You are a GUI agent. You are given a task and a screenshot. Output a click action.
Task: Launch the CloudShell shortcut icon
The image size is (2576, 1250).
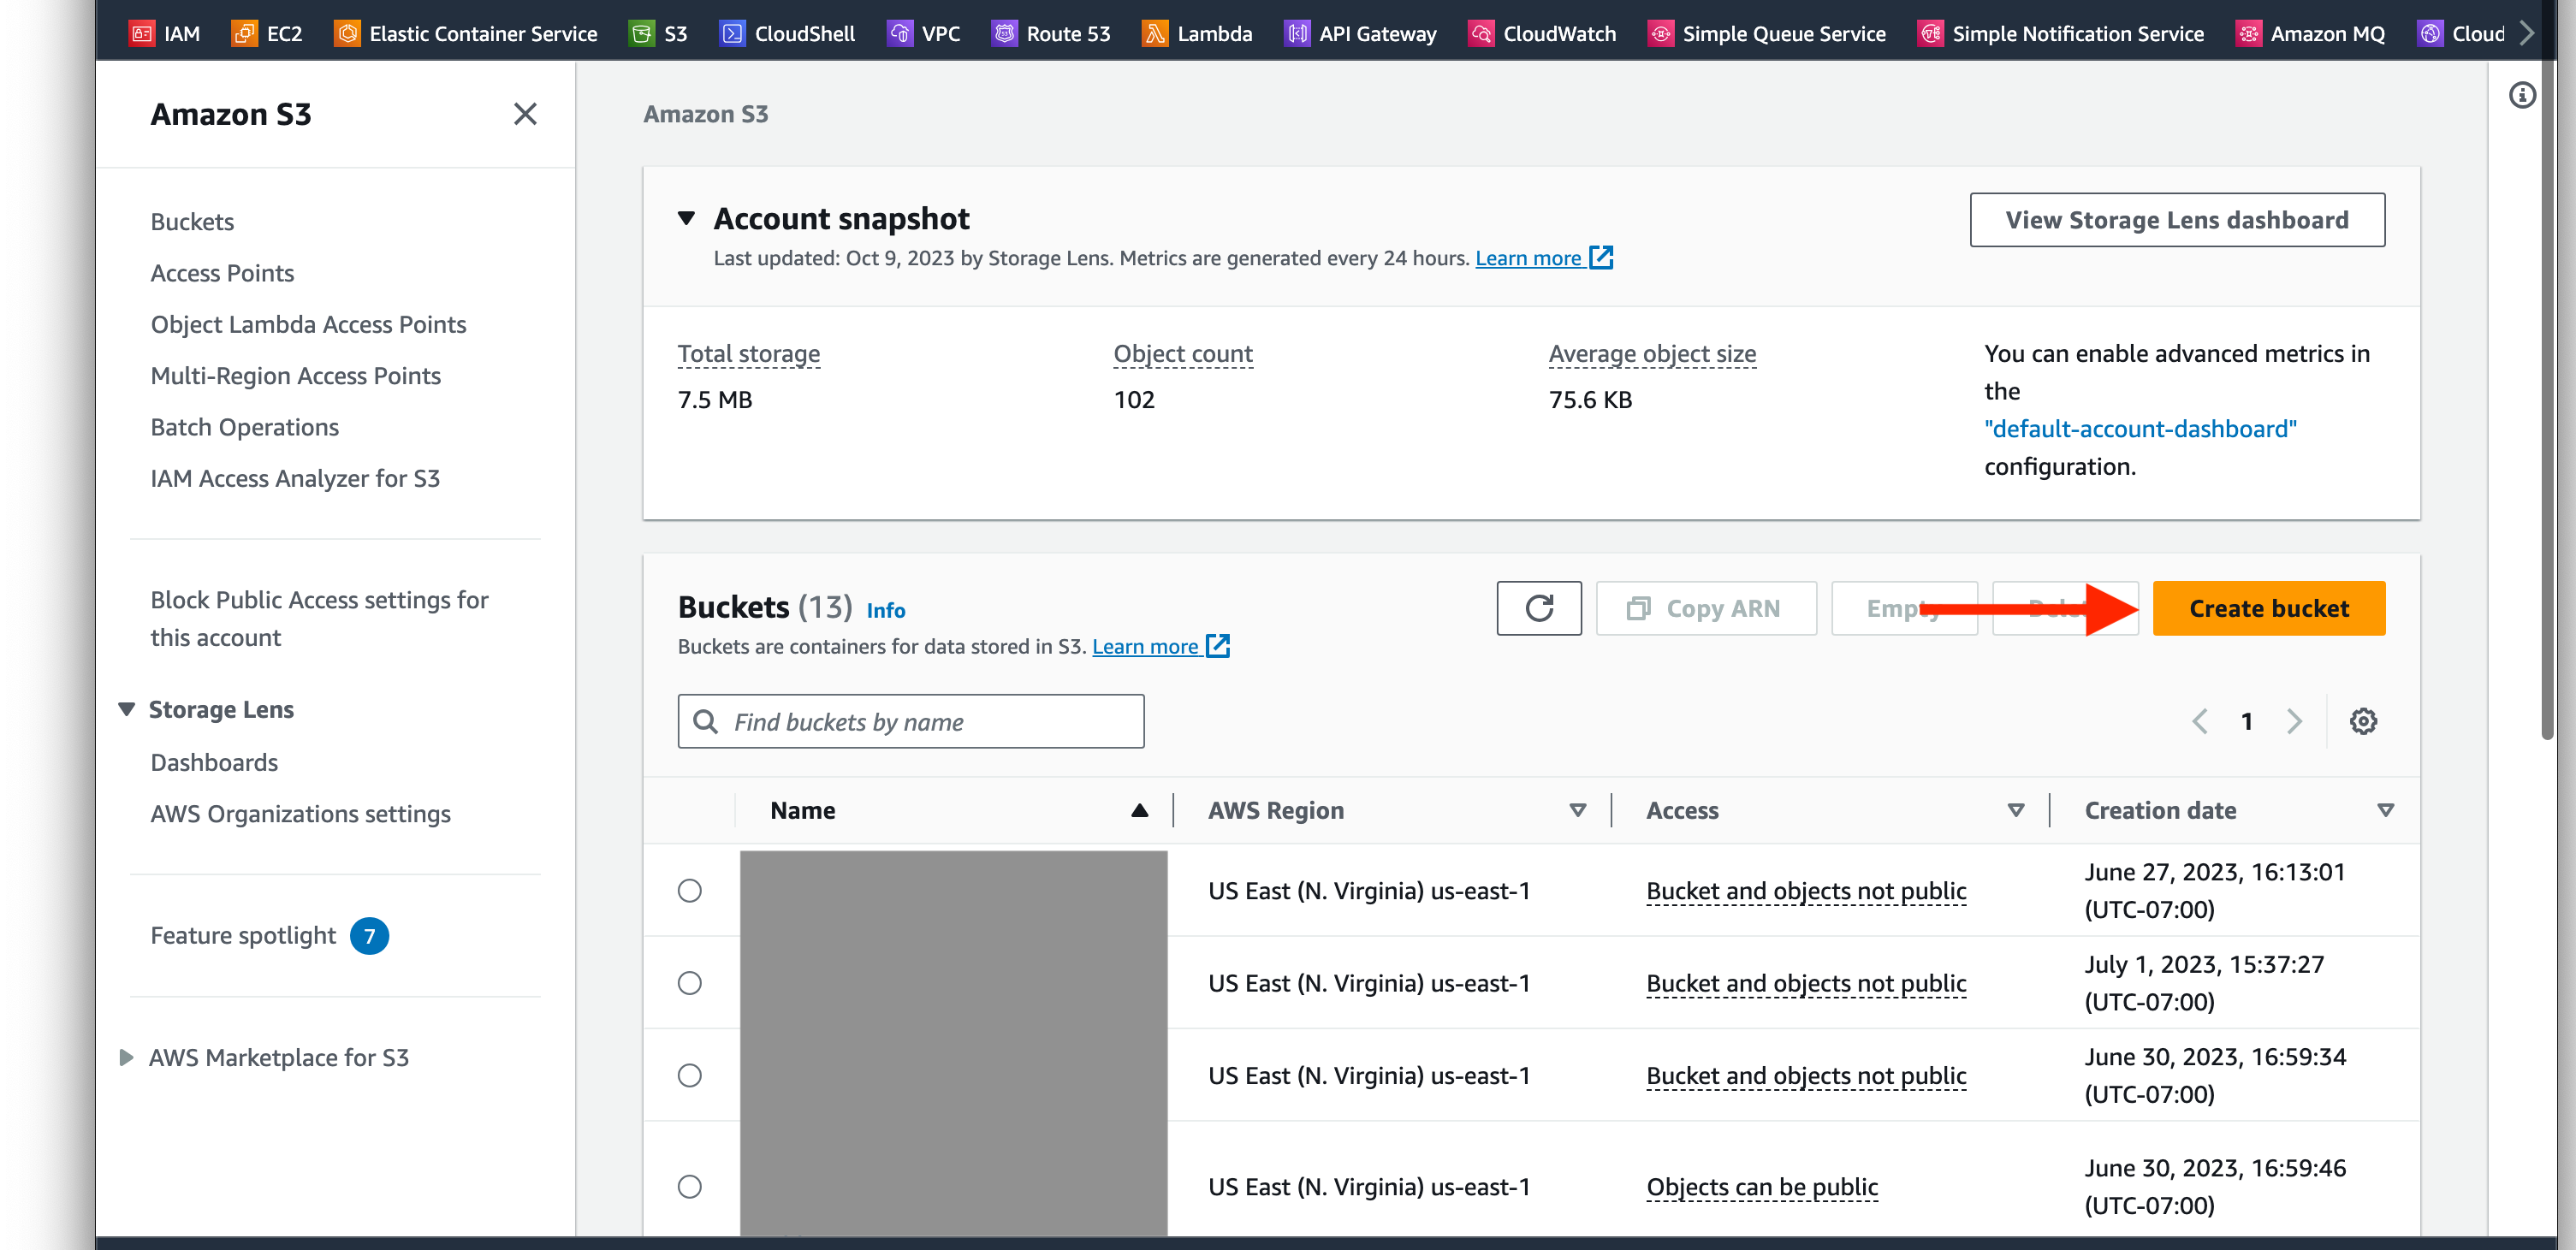click(x=732, y=33)
